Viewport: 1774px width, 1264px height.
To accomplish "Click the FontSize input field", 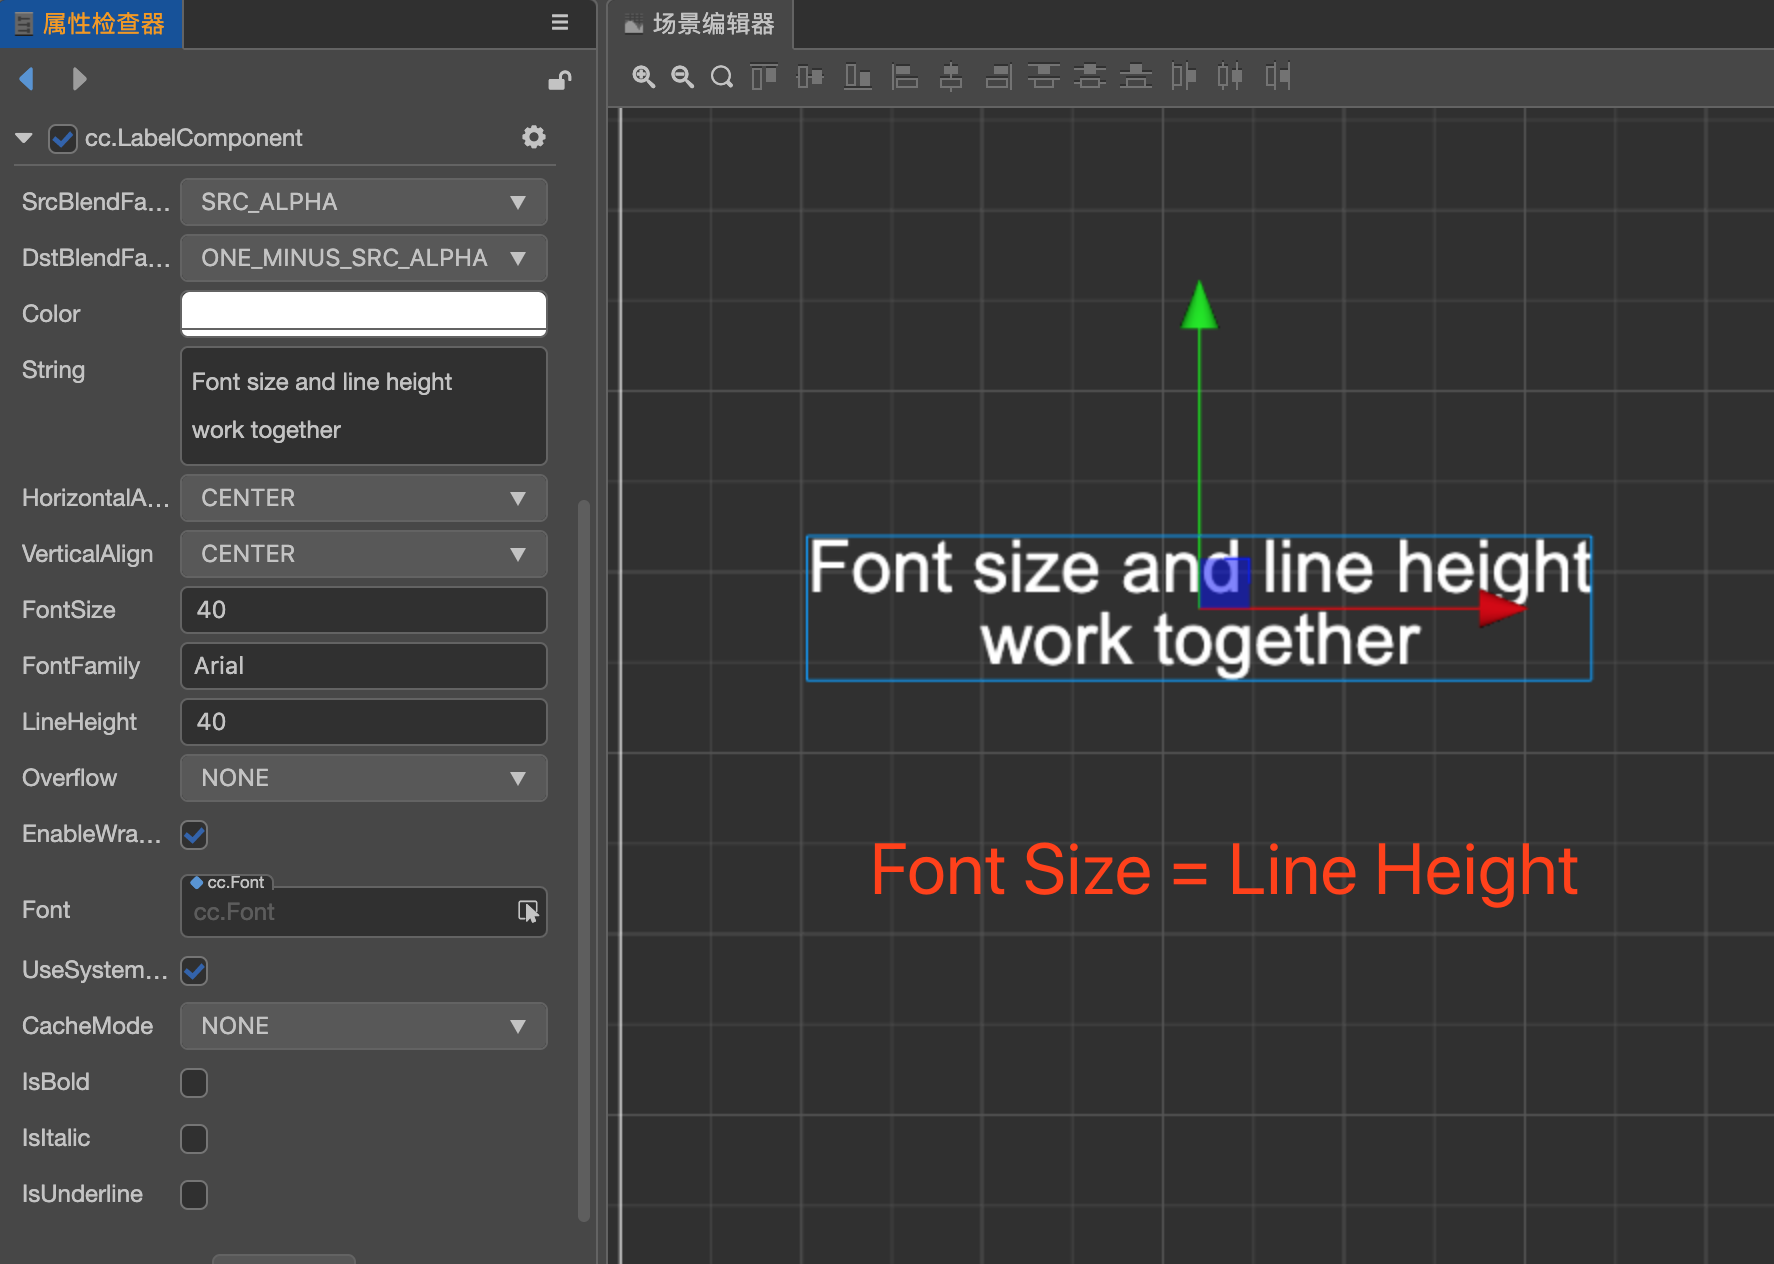I will point(363,610).
